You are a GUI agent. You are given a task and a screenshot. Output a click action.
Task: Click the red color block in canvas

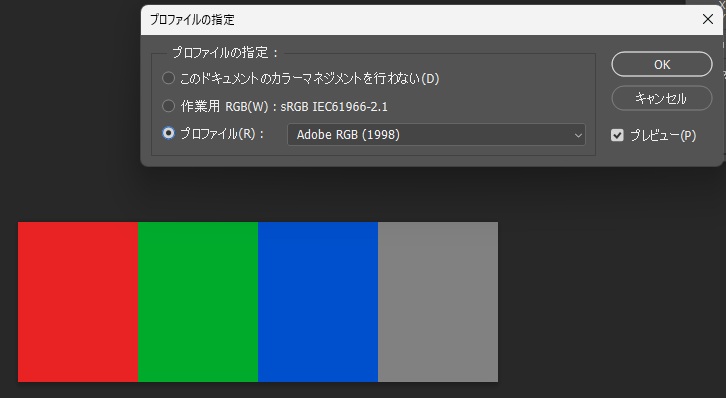78,302
